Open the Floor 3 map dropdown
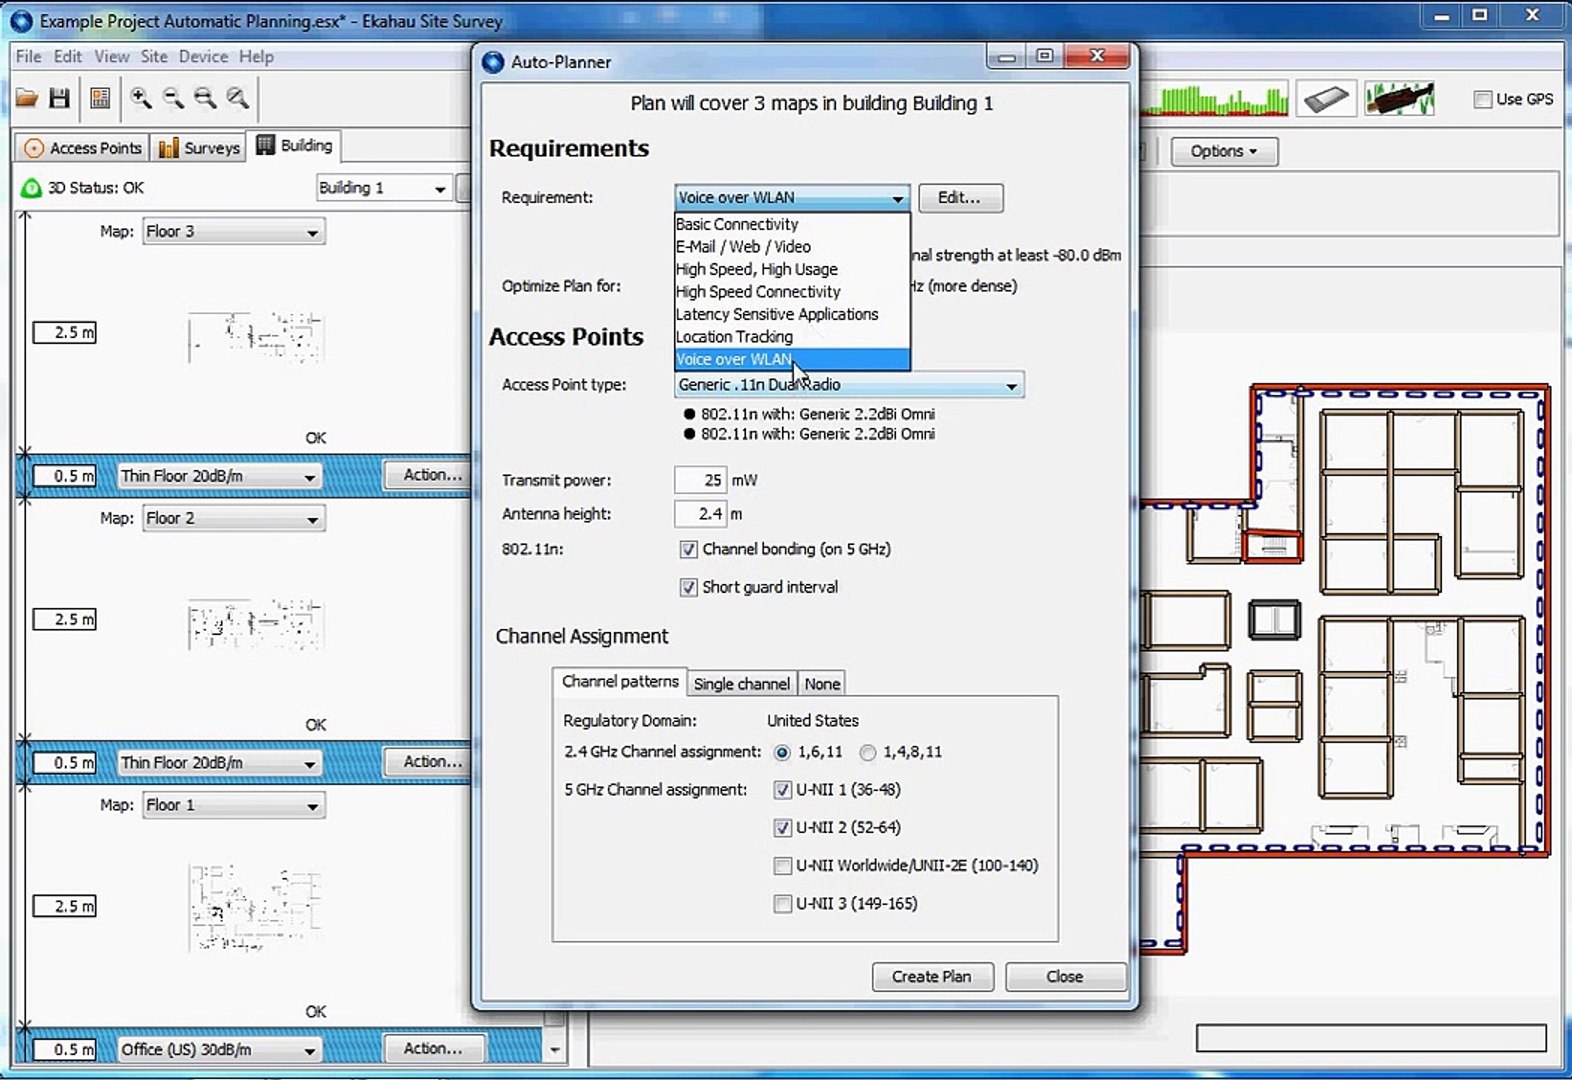Viewport: 1572px width, 1080px height. tap(234, 232)
